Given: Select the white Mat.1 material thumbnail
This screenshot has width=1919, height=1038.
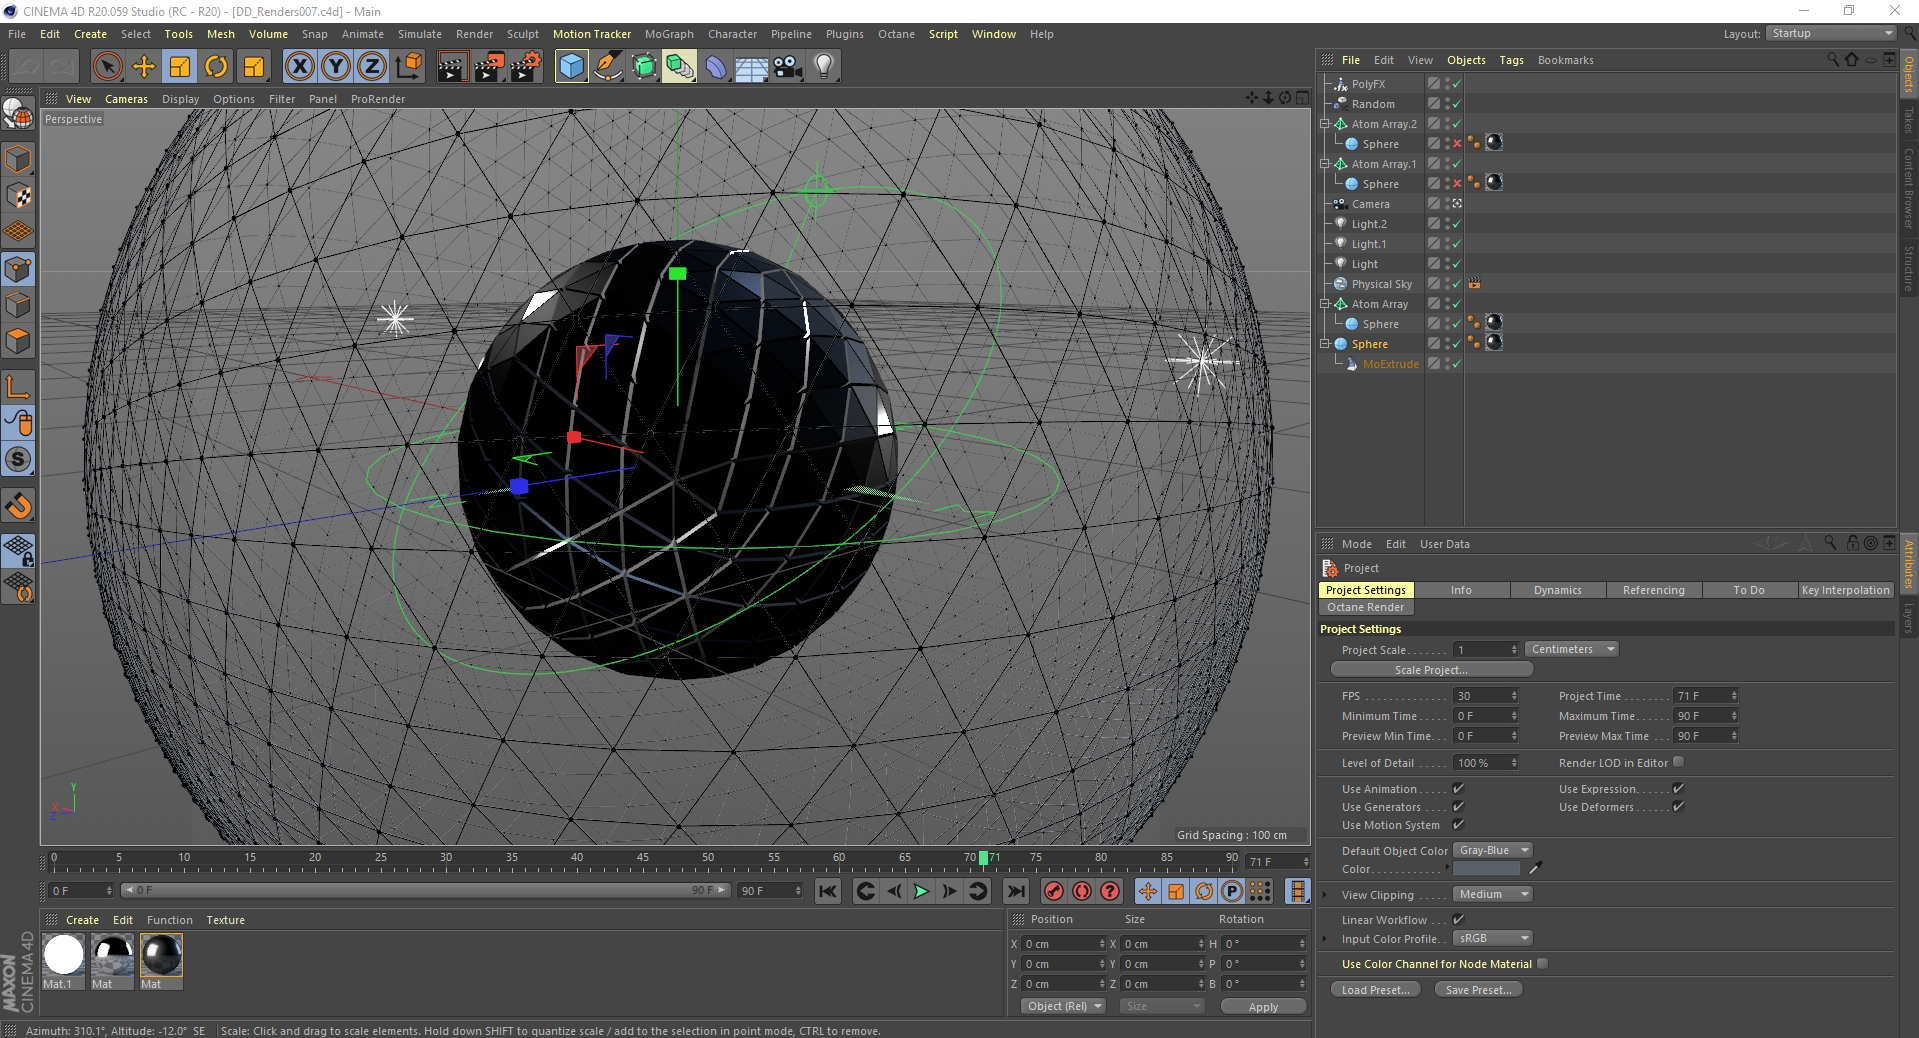Looking at the screenshot, I should click(x=64, y=955).
